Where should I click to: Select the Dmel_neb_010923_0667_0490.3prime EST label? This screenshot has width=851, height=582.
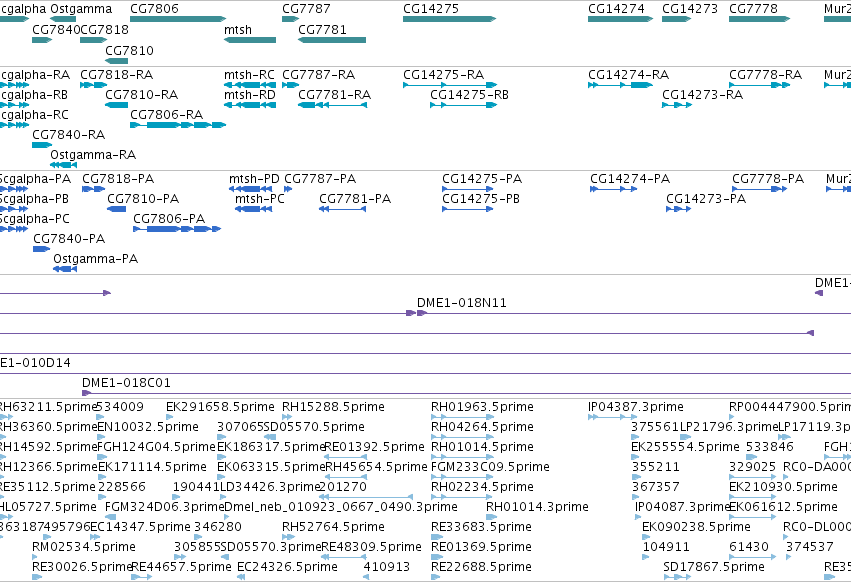[x=341, y=507]
